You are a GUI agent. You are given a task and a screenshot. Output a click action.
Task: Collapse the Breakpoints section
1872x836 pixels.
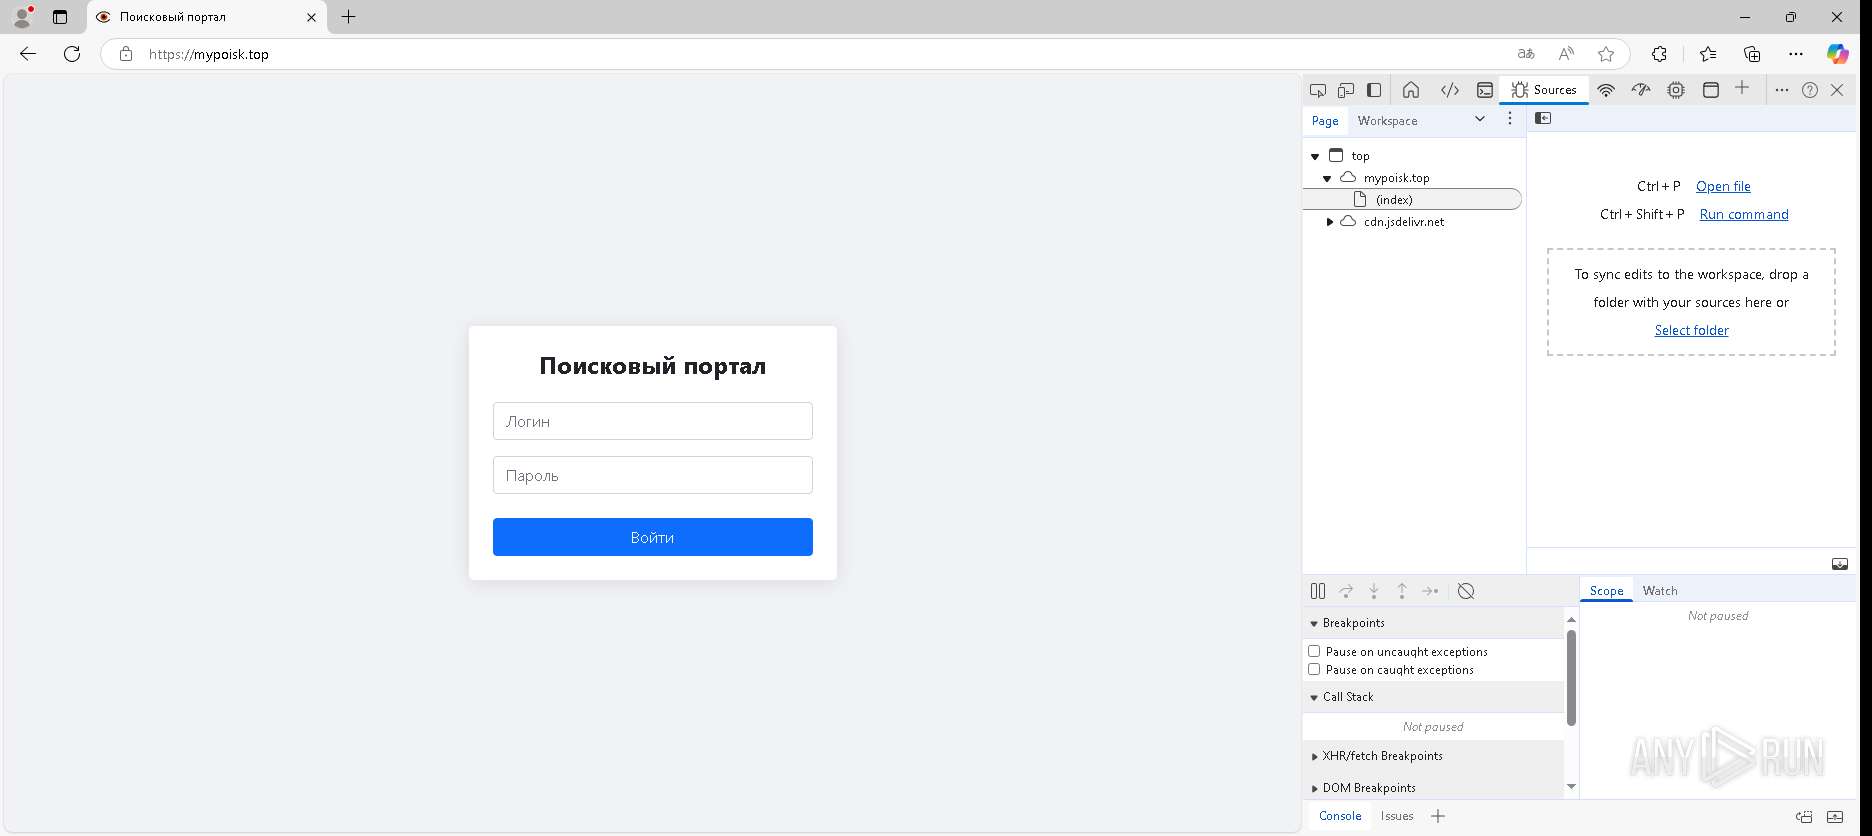click(x=1314, y=623)
